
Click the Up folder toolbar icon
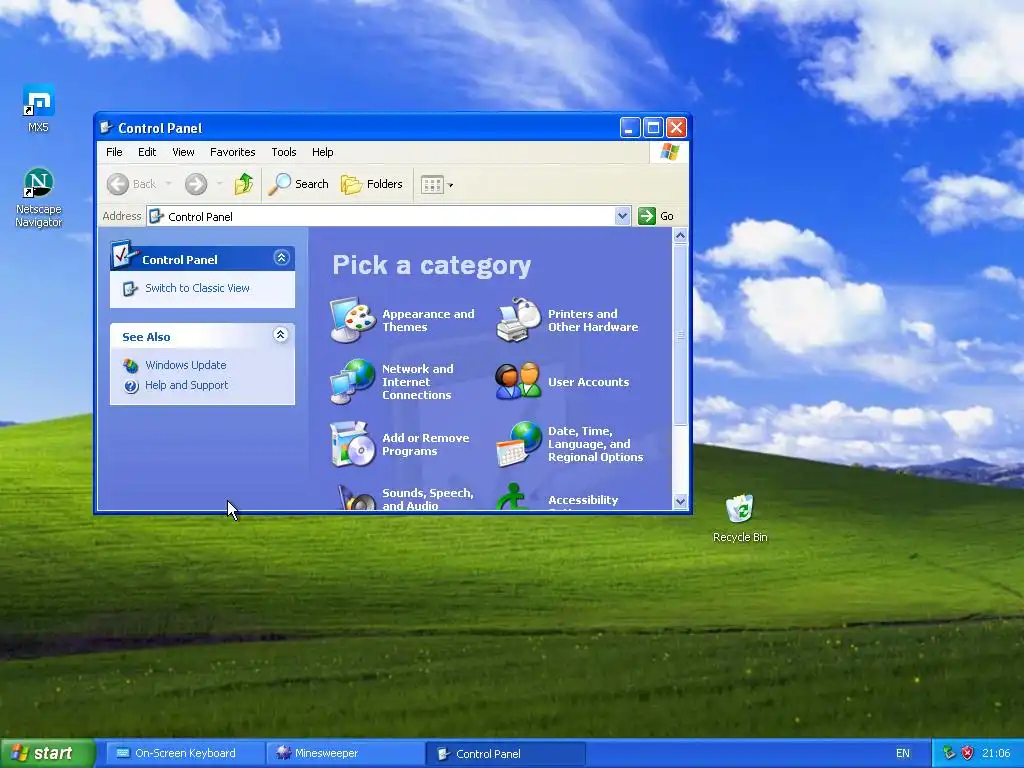pyautogui.click(x=244, y=184)
